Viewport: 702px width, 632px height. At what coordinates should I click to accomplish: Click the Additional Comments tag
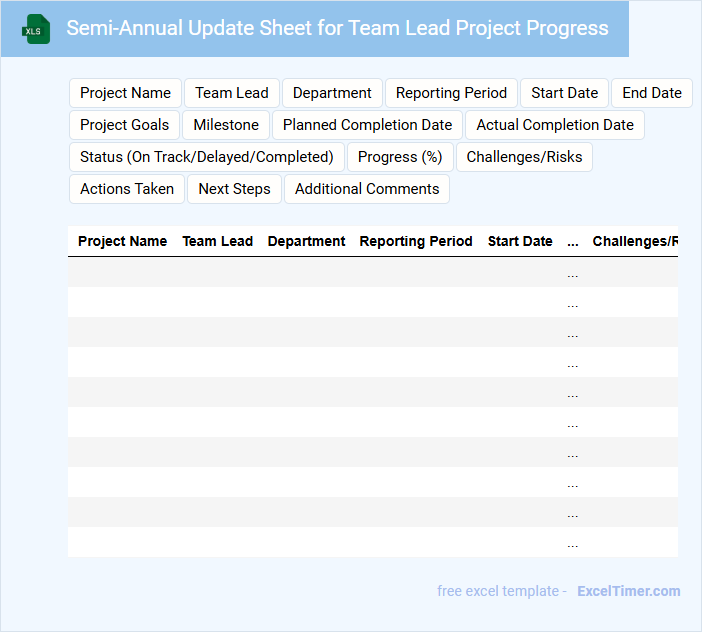coord(367,189)
